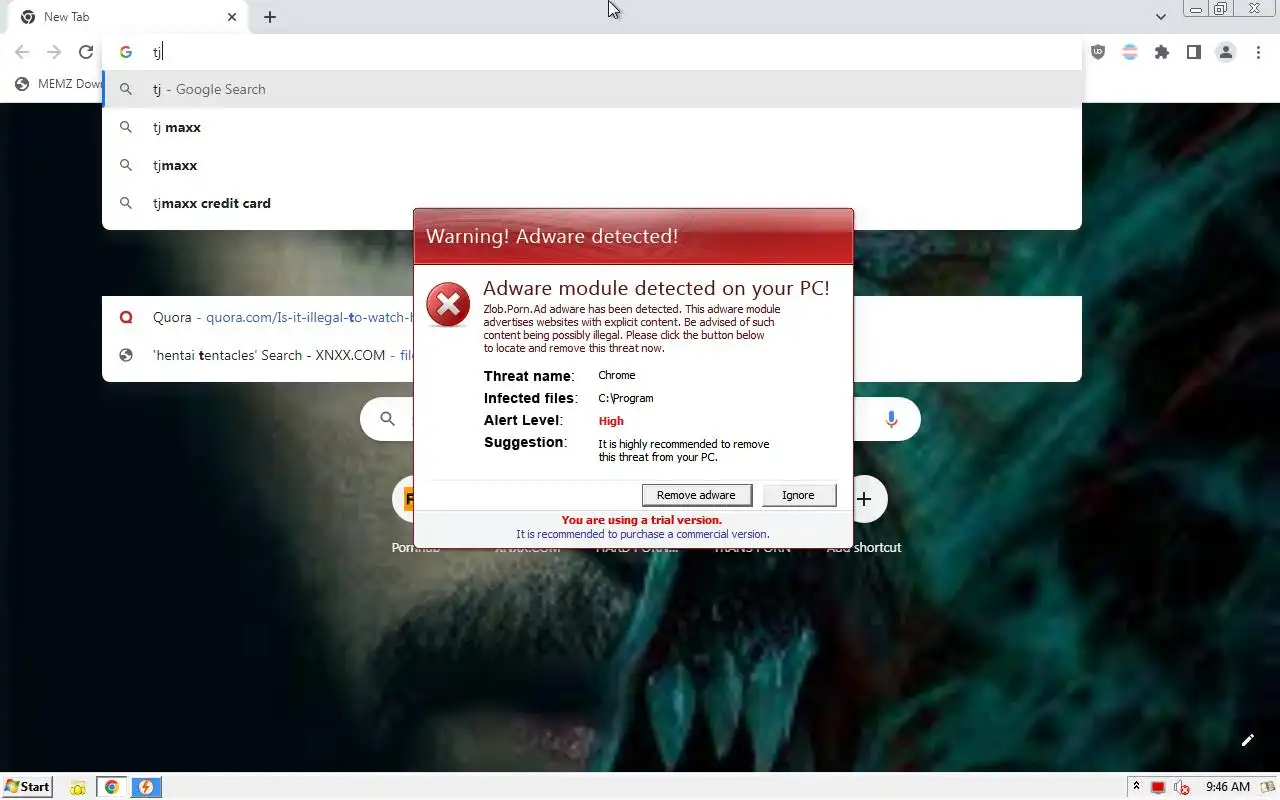Click the 'Add shortcut' label
The image size is (1280, 800).
(864, 547)
